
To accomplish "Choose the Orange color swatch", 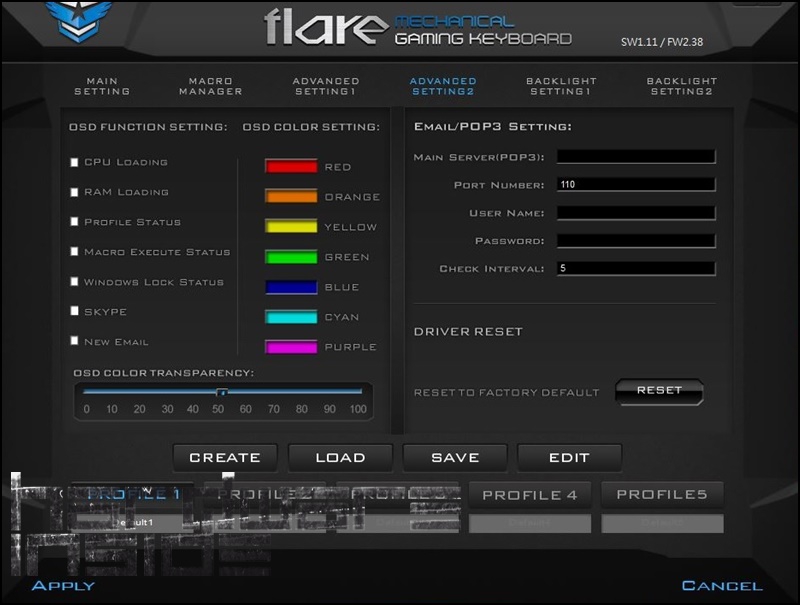I will (291, 196).
